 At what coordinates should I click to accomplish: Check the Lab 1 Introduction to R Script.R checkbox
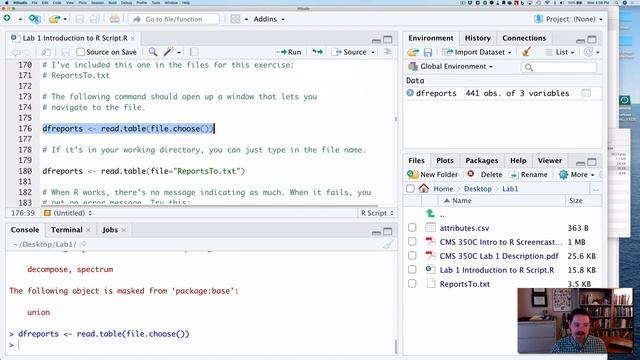click(412, 269)
